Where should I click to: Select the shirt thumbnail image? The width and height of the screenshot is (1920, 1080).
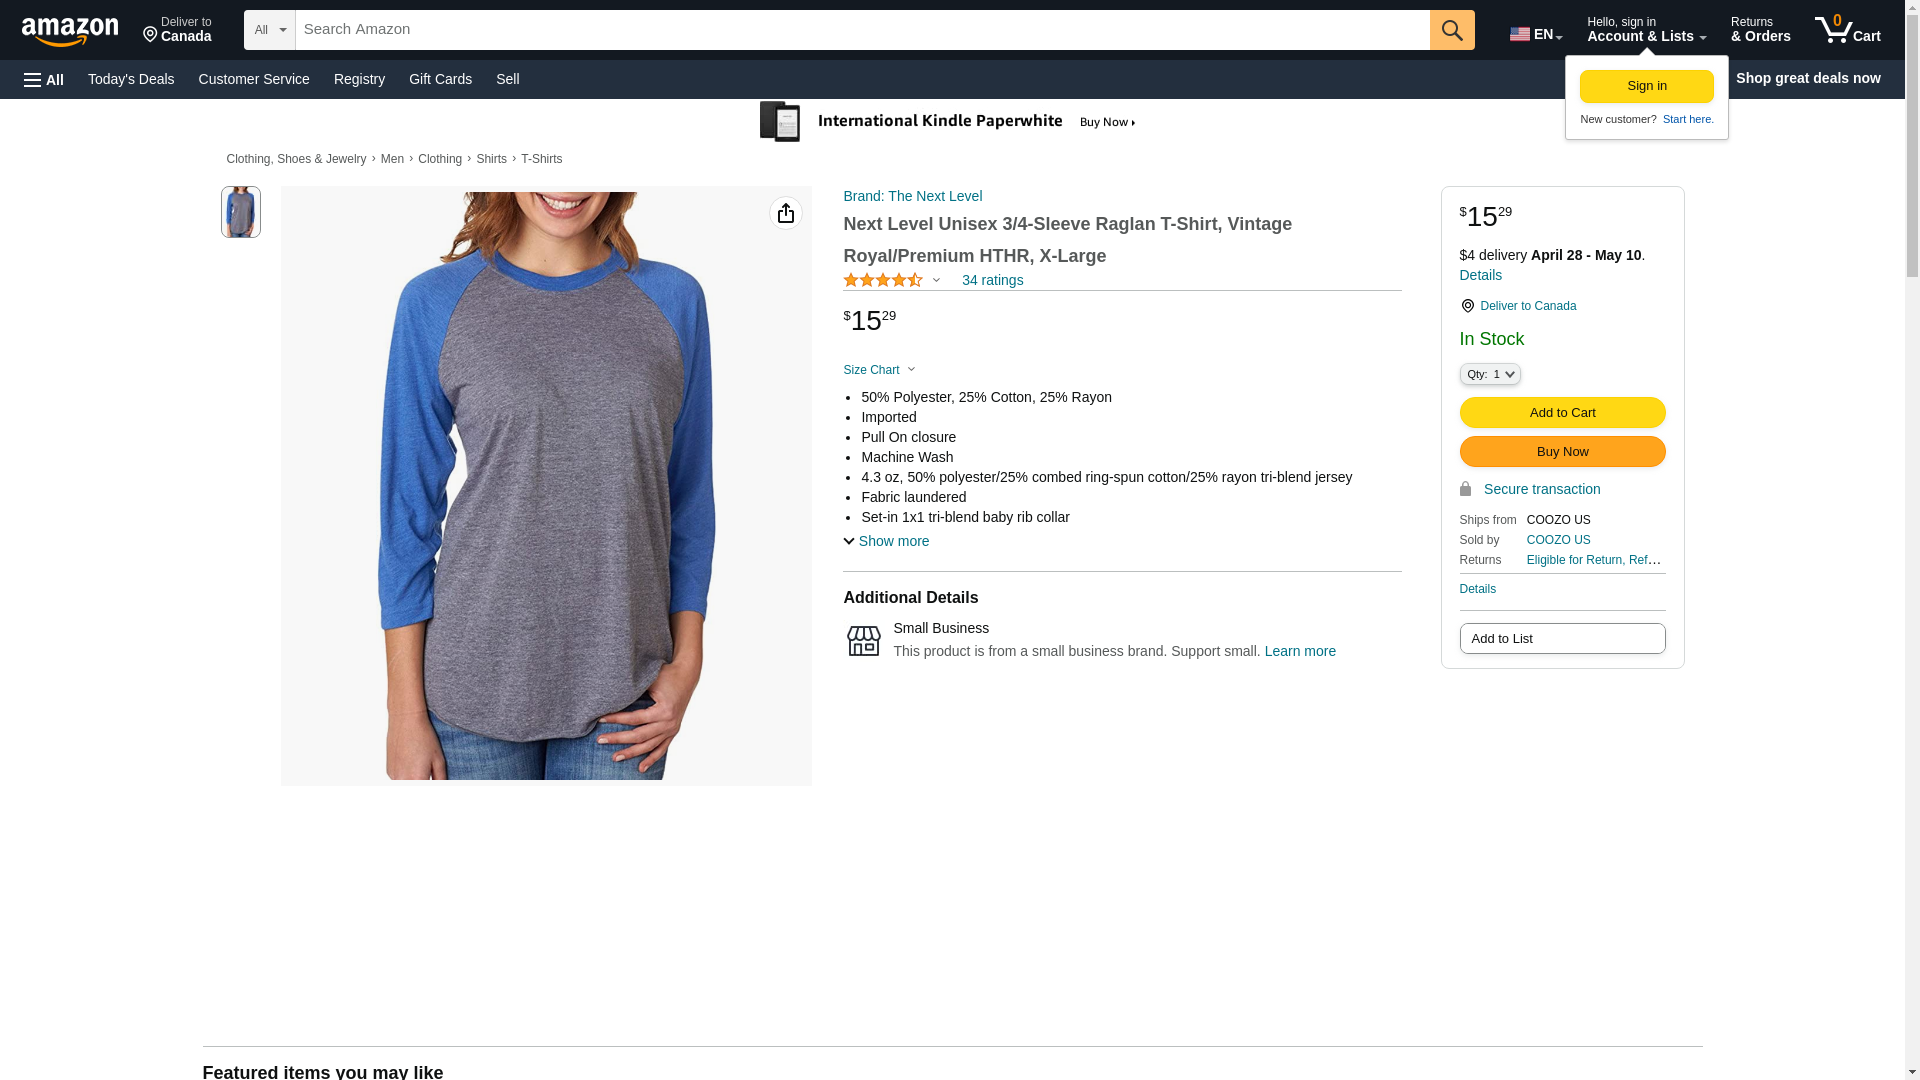click(x=241, y=212)
